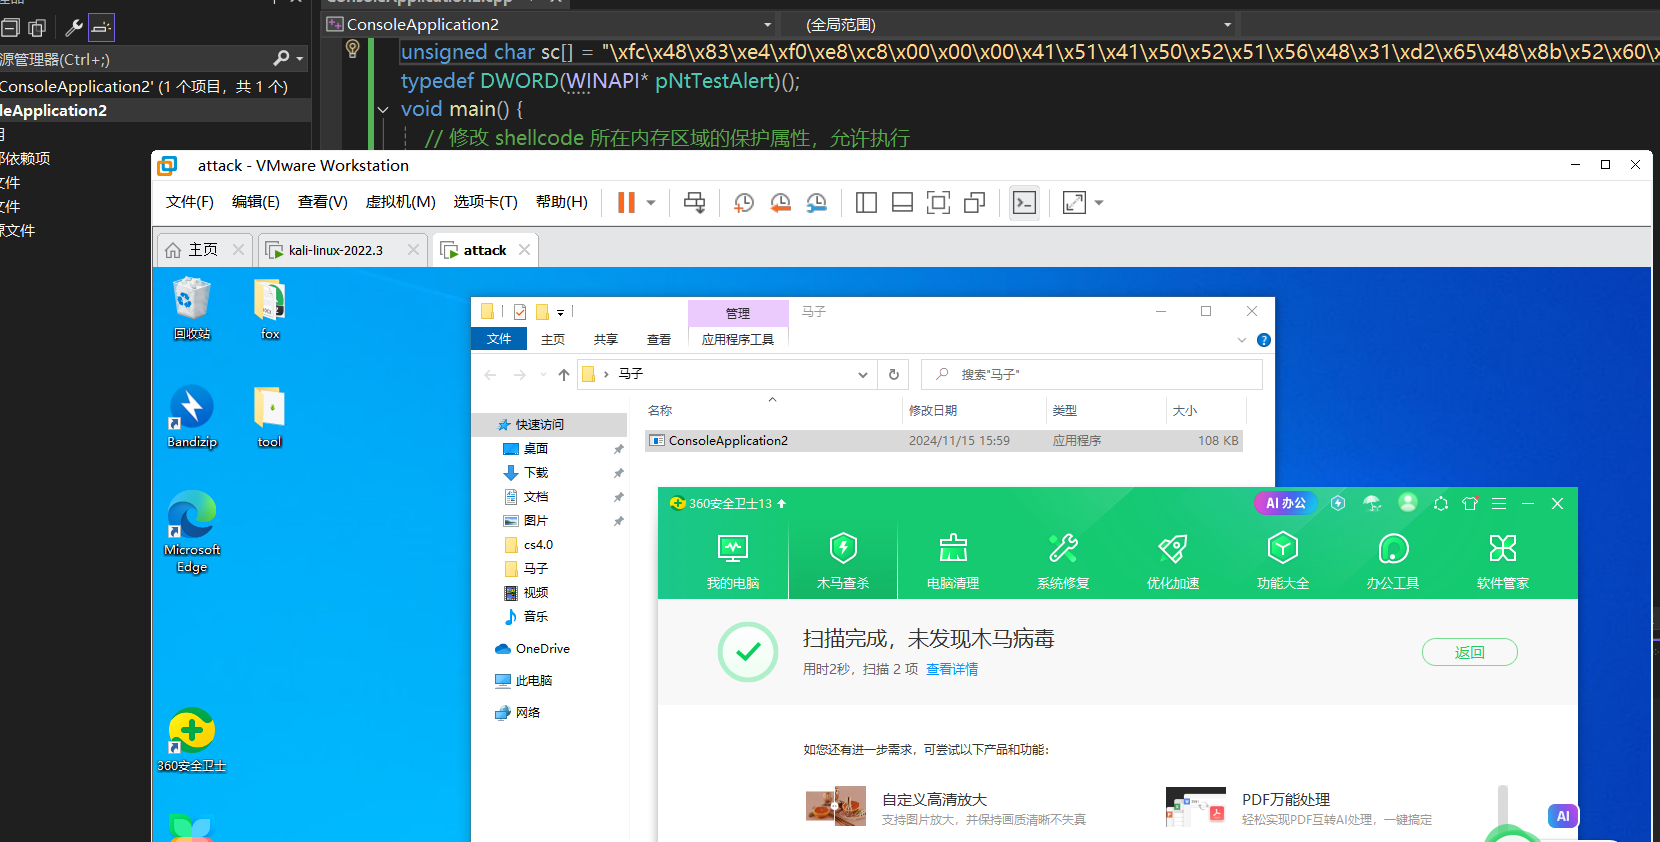The image size is (1660, 842).
Task: Open 功能大全 features in 360
Action: point(1283,561)
